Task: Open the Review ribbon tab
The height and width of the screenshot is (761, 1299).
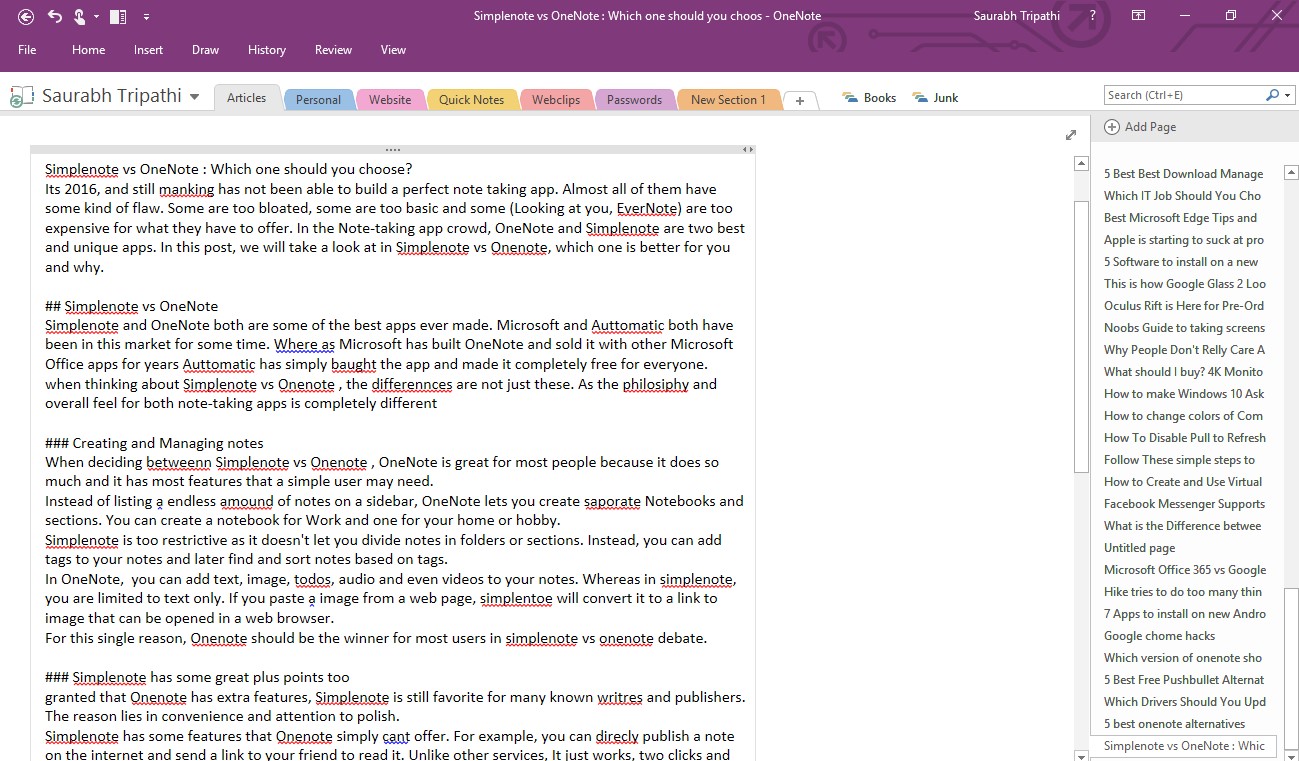Action: point(333,50)
